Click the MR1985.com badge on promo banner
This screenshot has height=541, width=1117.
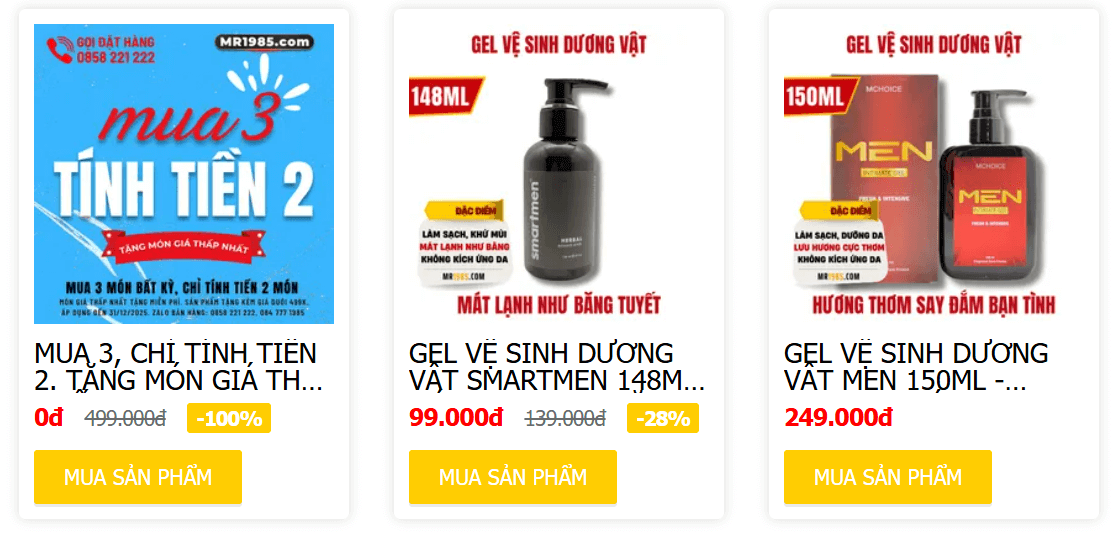pyautogui.click(x=264, y=42)
